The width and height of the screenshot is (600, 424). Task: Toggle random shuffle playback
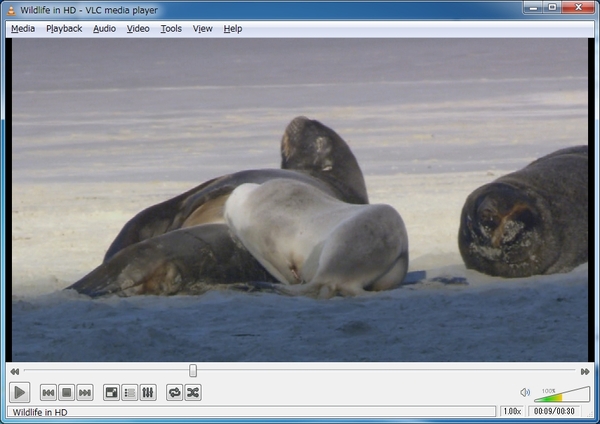(193, 393)
